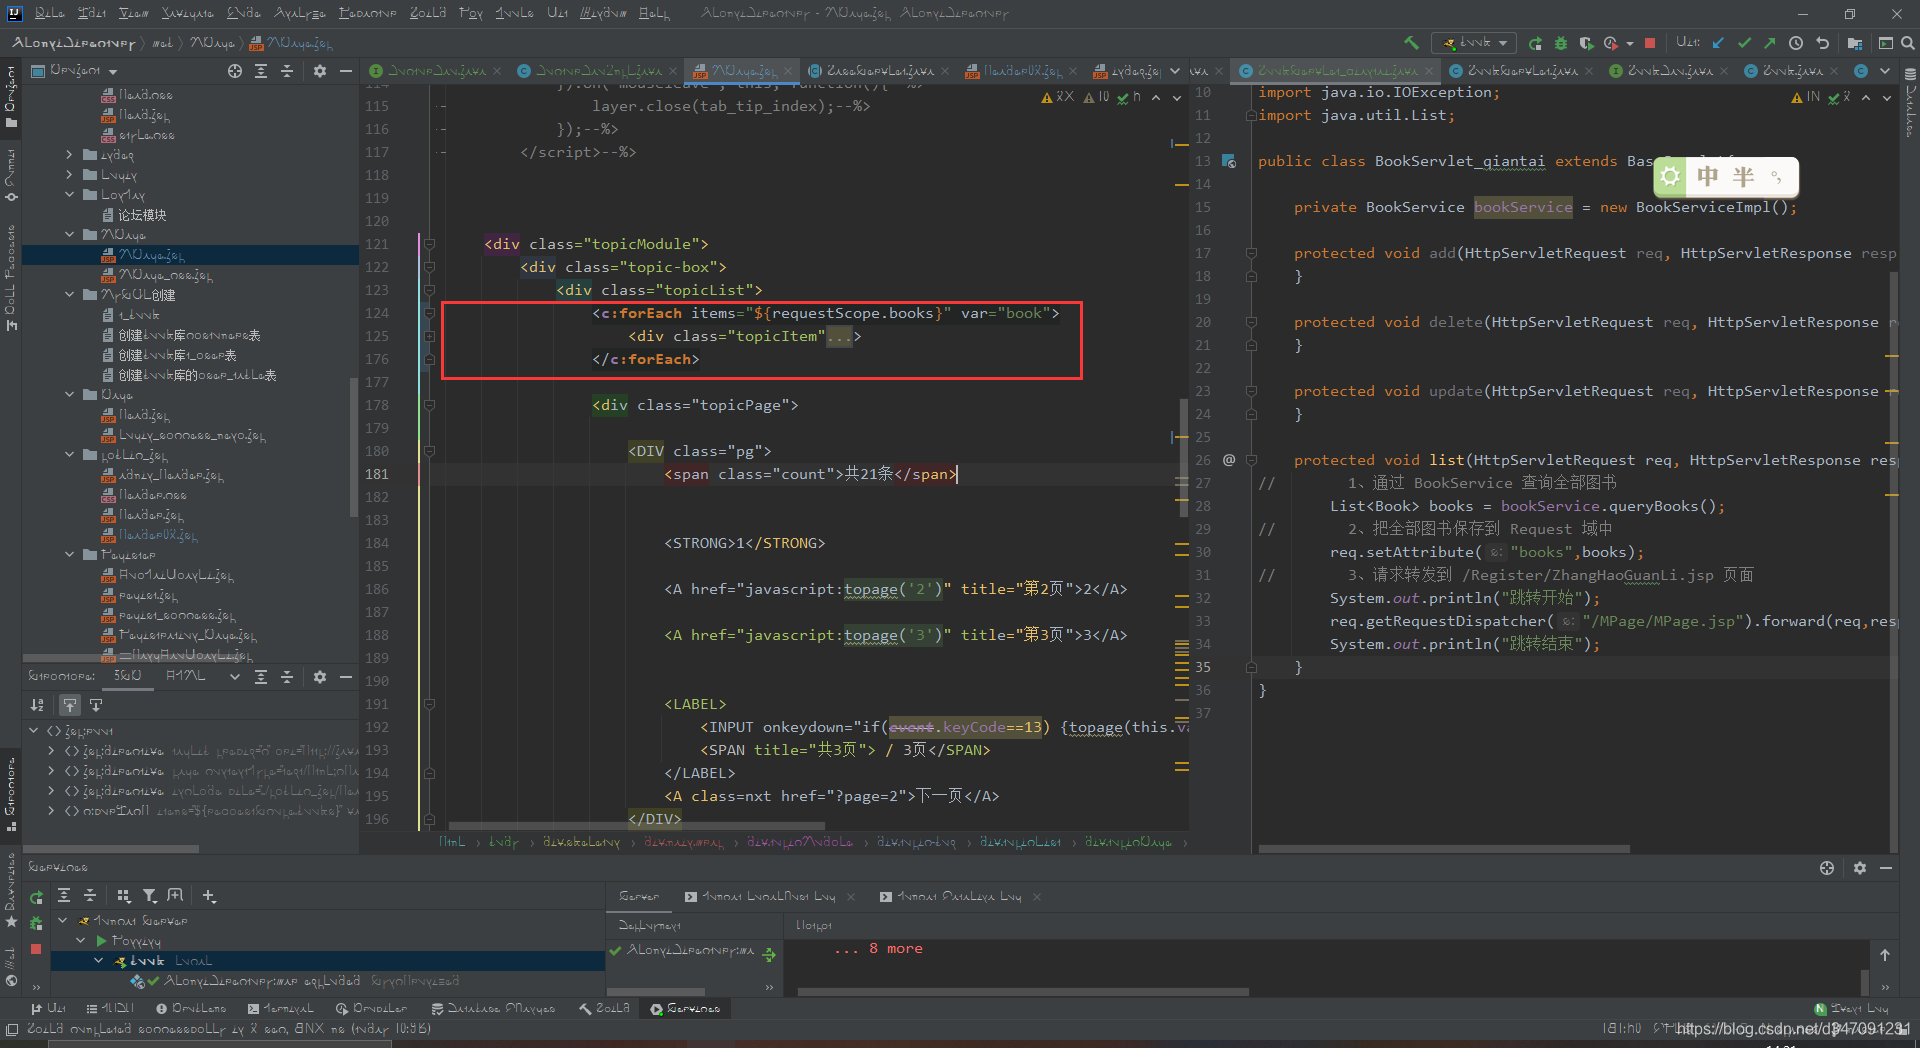1920x1048 pixels.
Task: Fold the topicModule div at line 121
Action: (x=429, y=244)
